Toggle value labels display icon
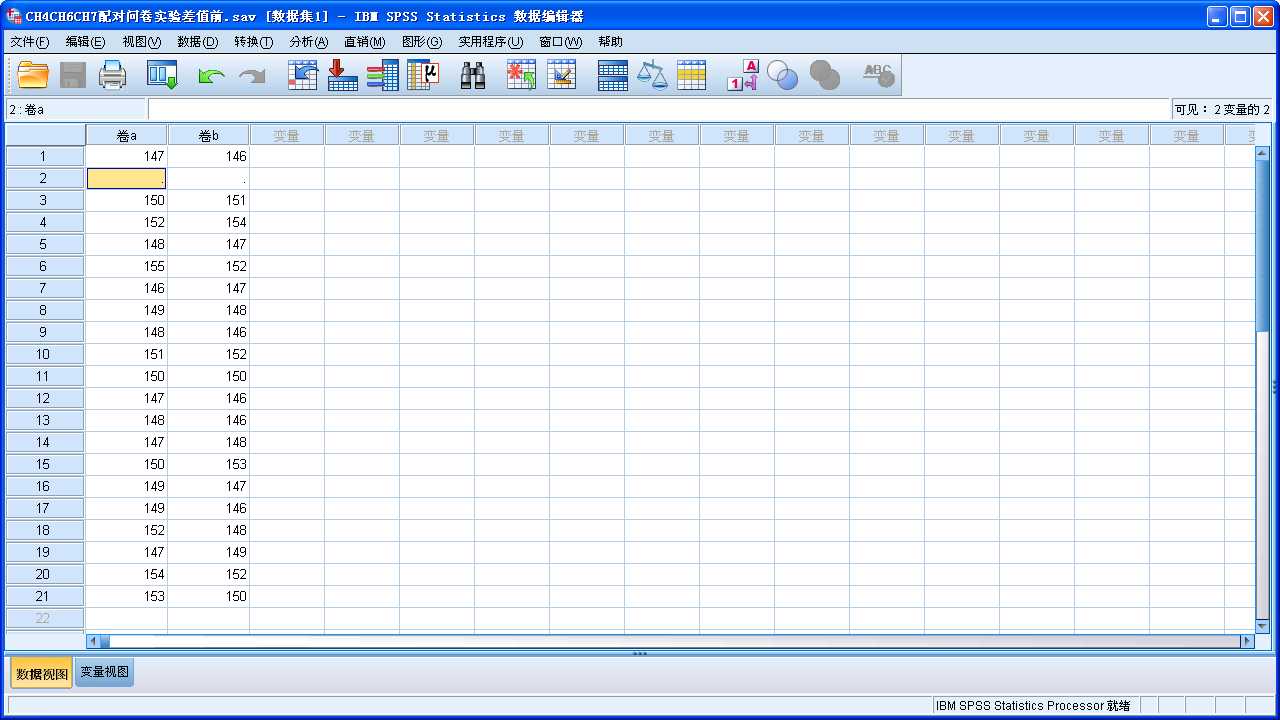Screen dimensions: 1280x720 [x=742, y=75]
